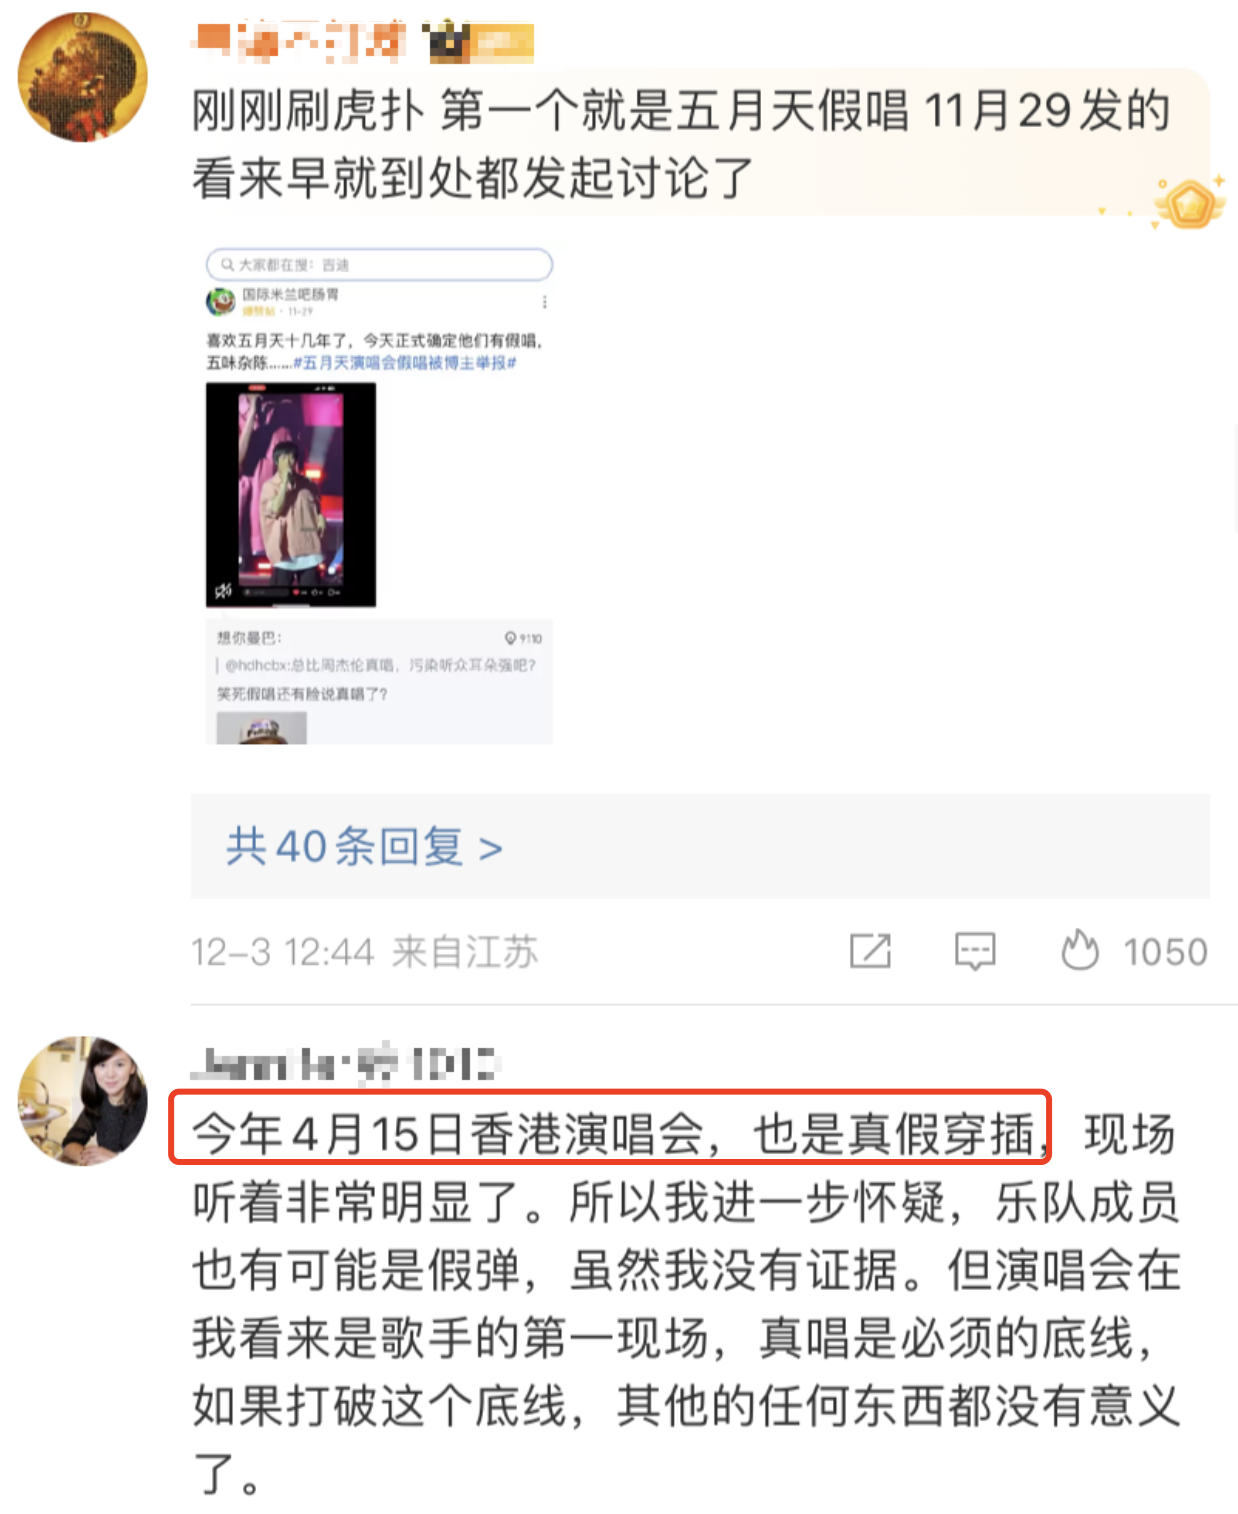Tap the flame like icon beside 1050
1238x1514 pixels.
pos(1079,949)
